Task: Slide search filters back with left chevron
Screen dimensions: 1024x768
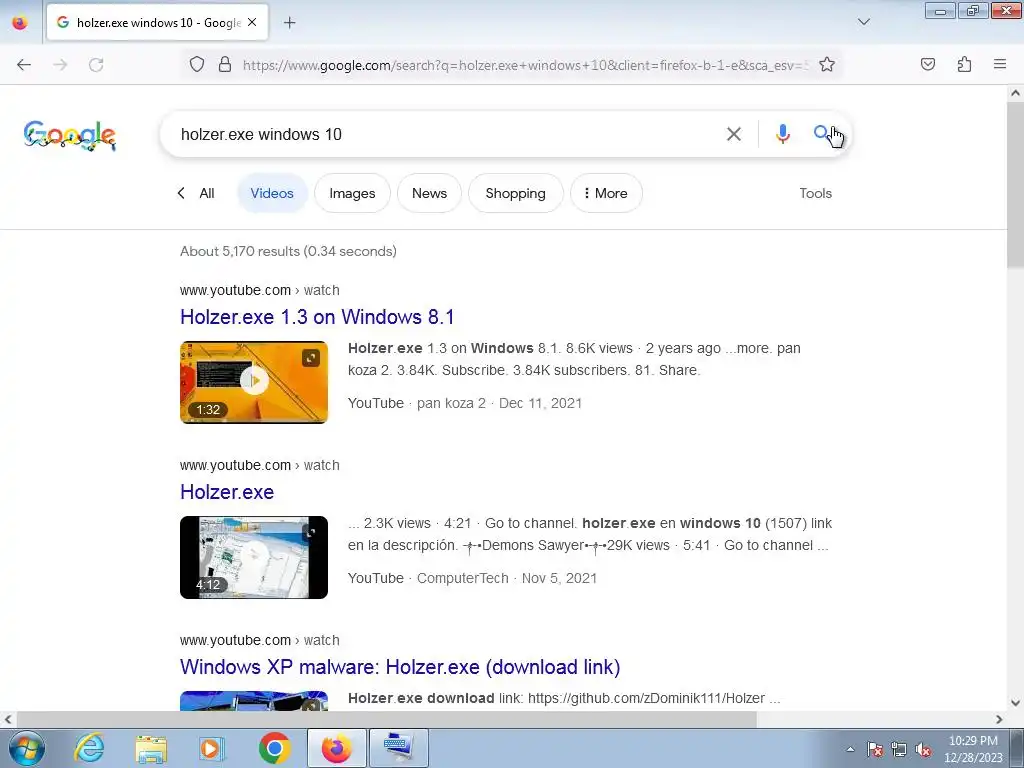Action: click(x=182, y=193)
